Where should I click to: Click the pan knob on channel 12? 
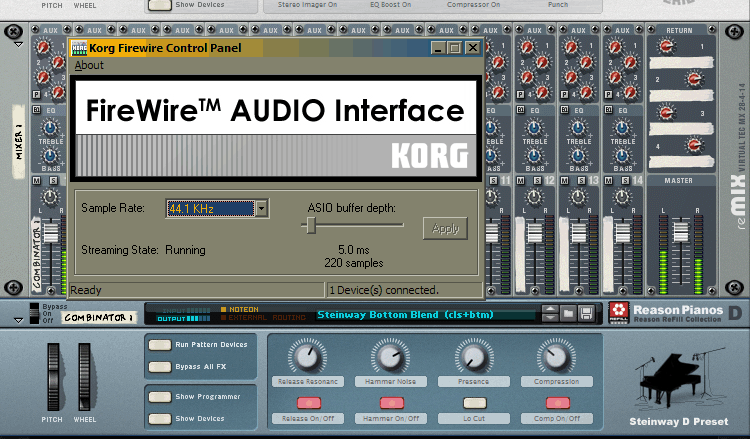tap(534, 197)
